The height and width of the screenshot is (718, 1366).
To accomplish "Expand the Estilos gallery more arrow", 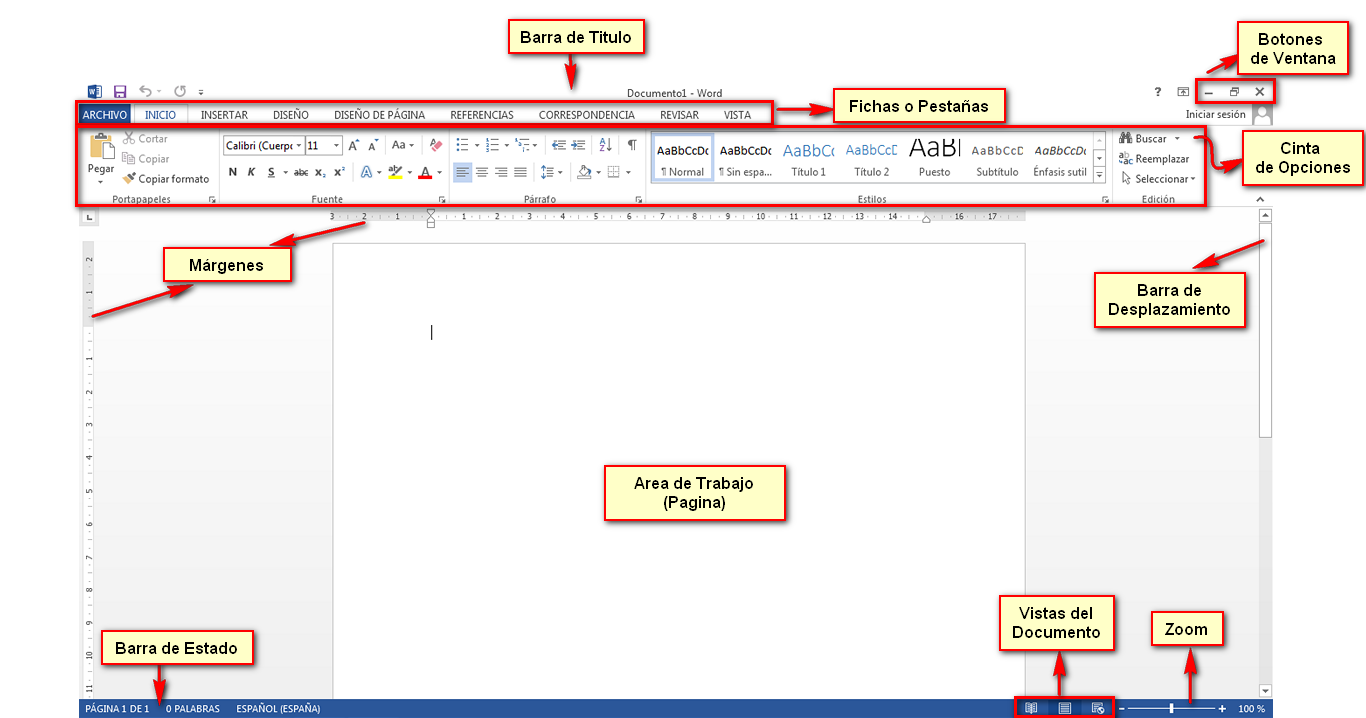I will pos(1100,175).
